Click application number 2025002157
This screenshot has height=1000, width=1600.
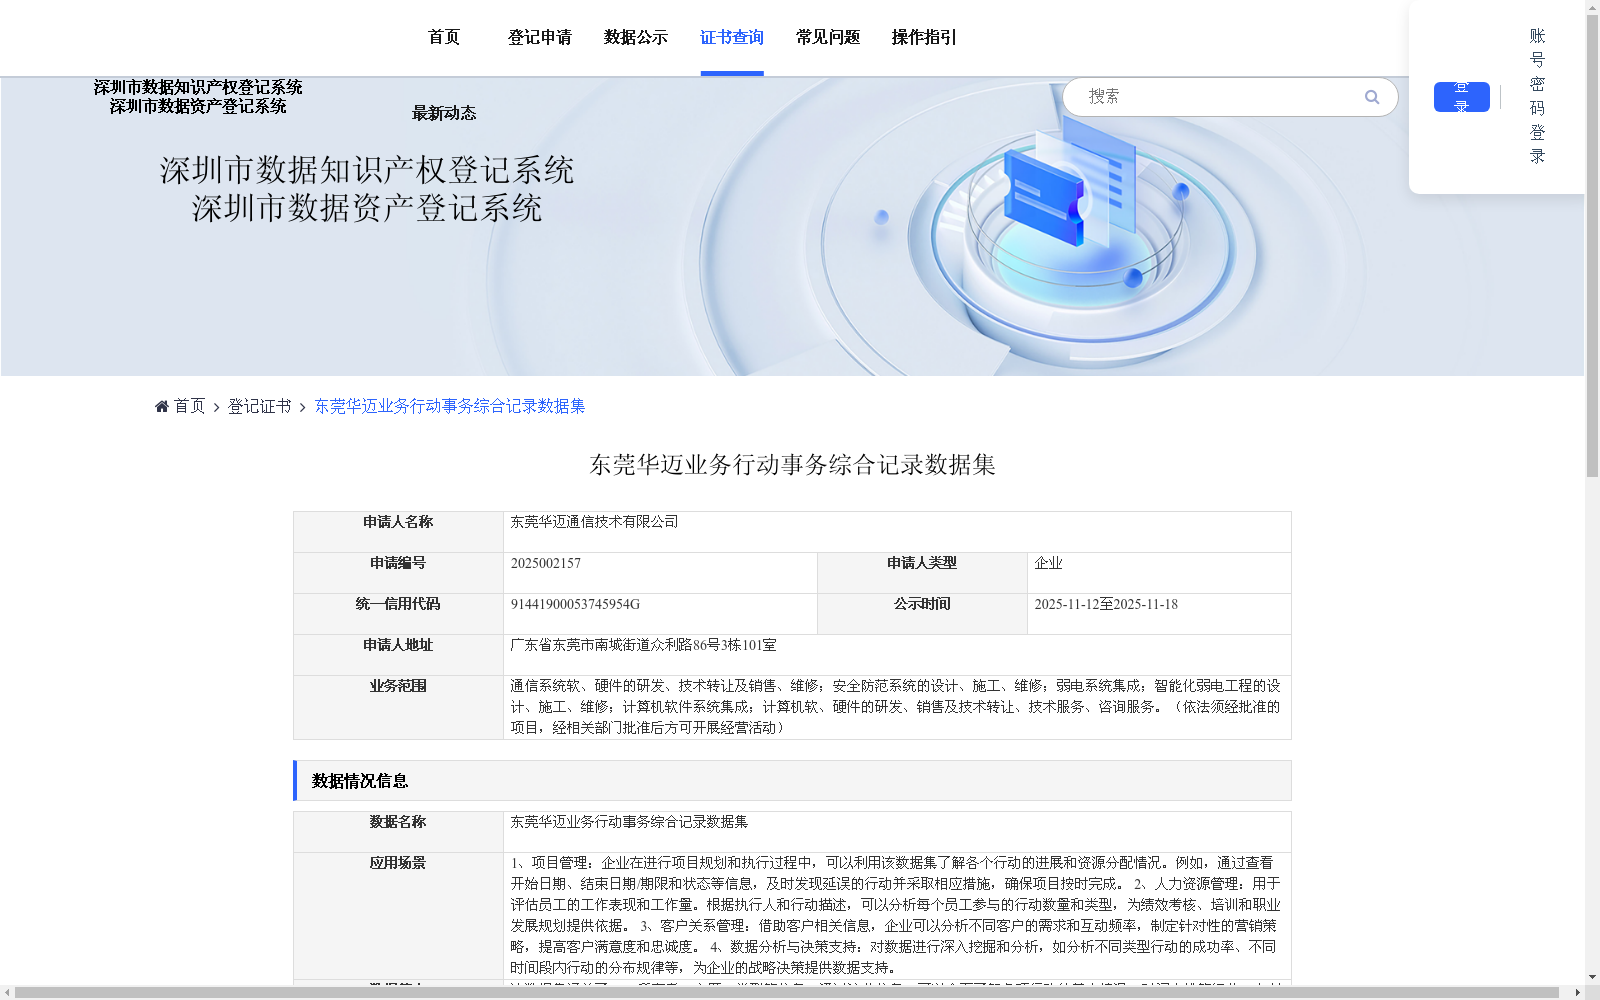click(x=546, y=563)
